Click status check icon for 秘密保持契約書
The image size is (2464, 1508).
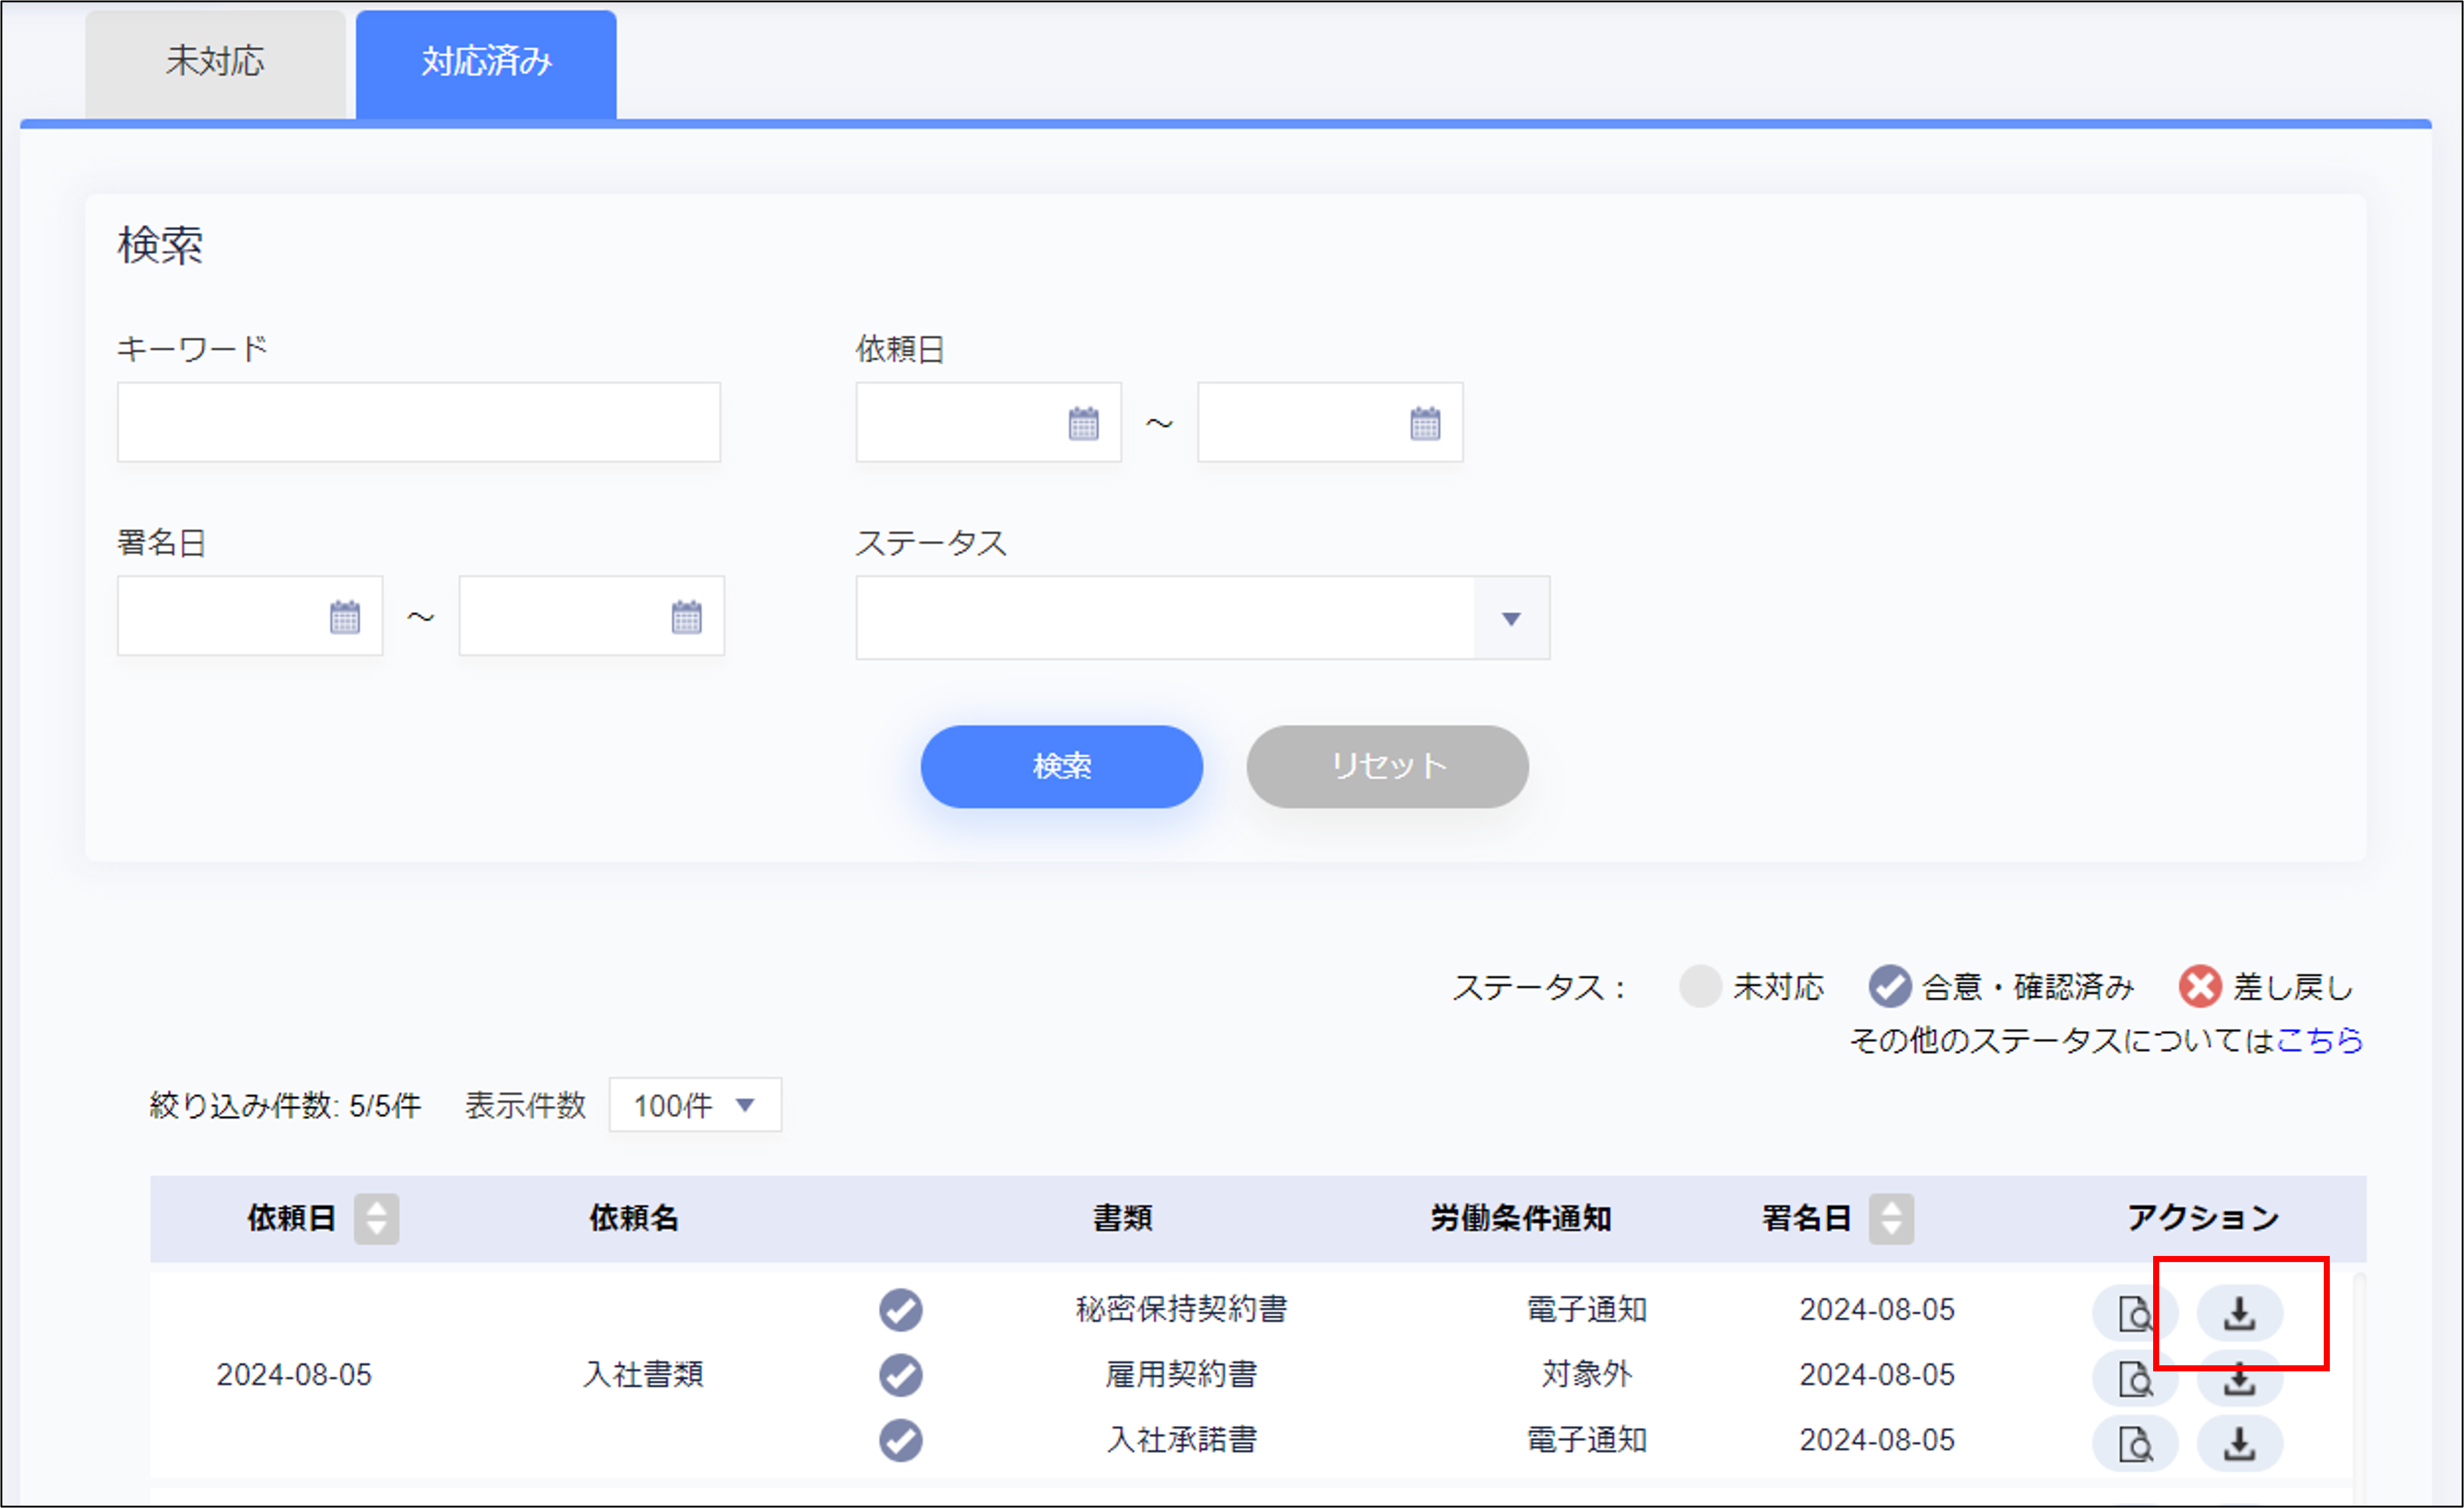pyautogui.click(x=901, y=1310)
